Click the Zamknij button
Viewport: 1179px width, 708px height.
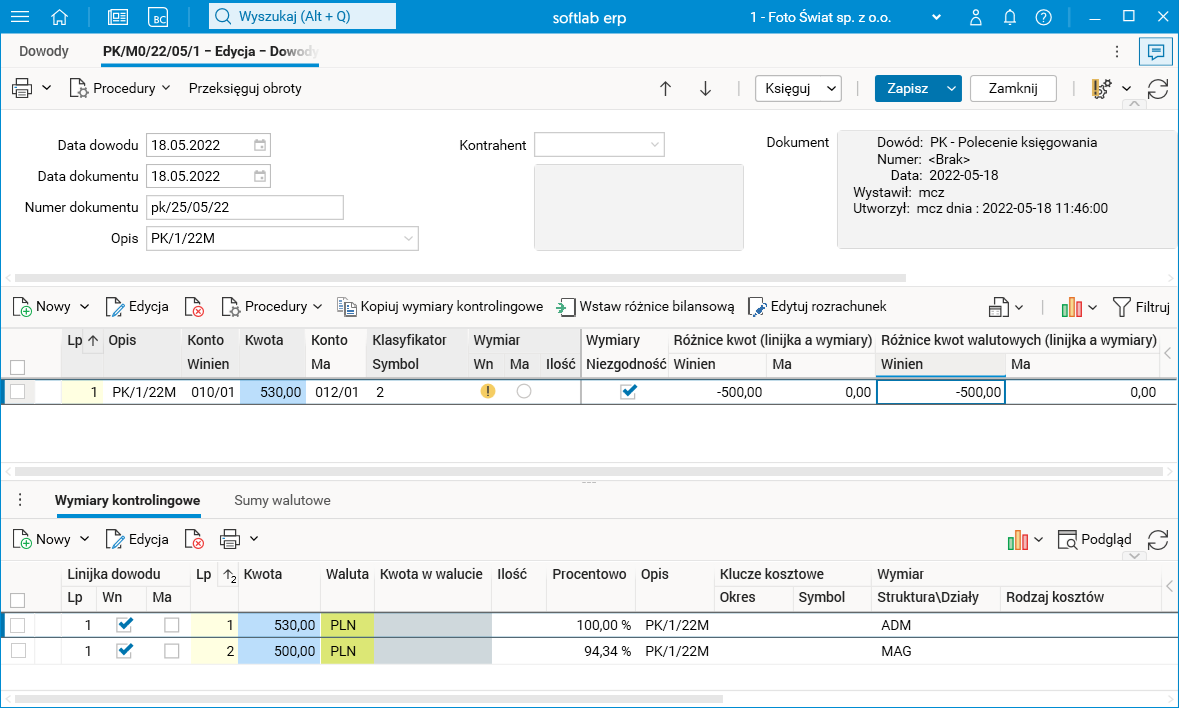[x=1012, y=88]
